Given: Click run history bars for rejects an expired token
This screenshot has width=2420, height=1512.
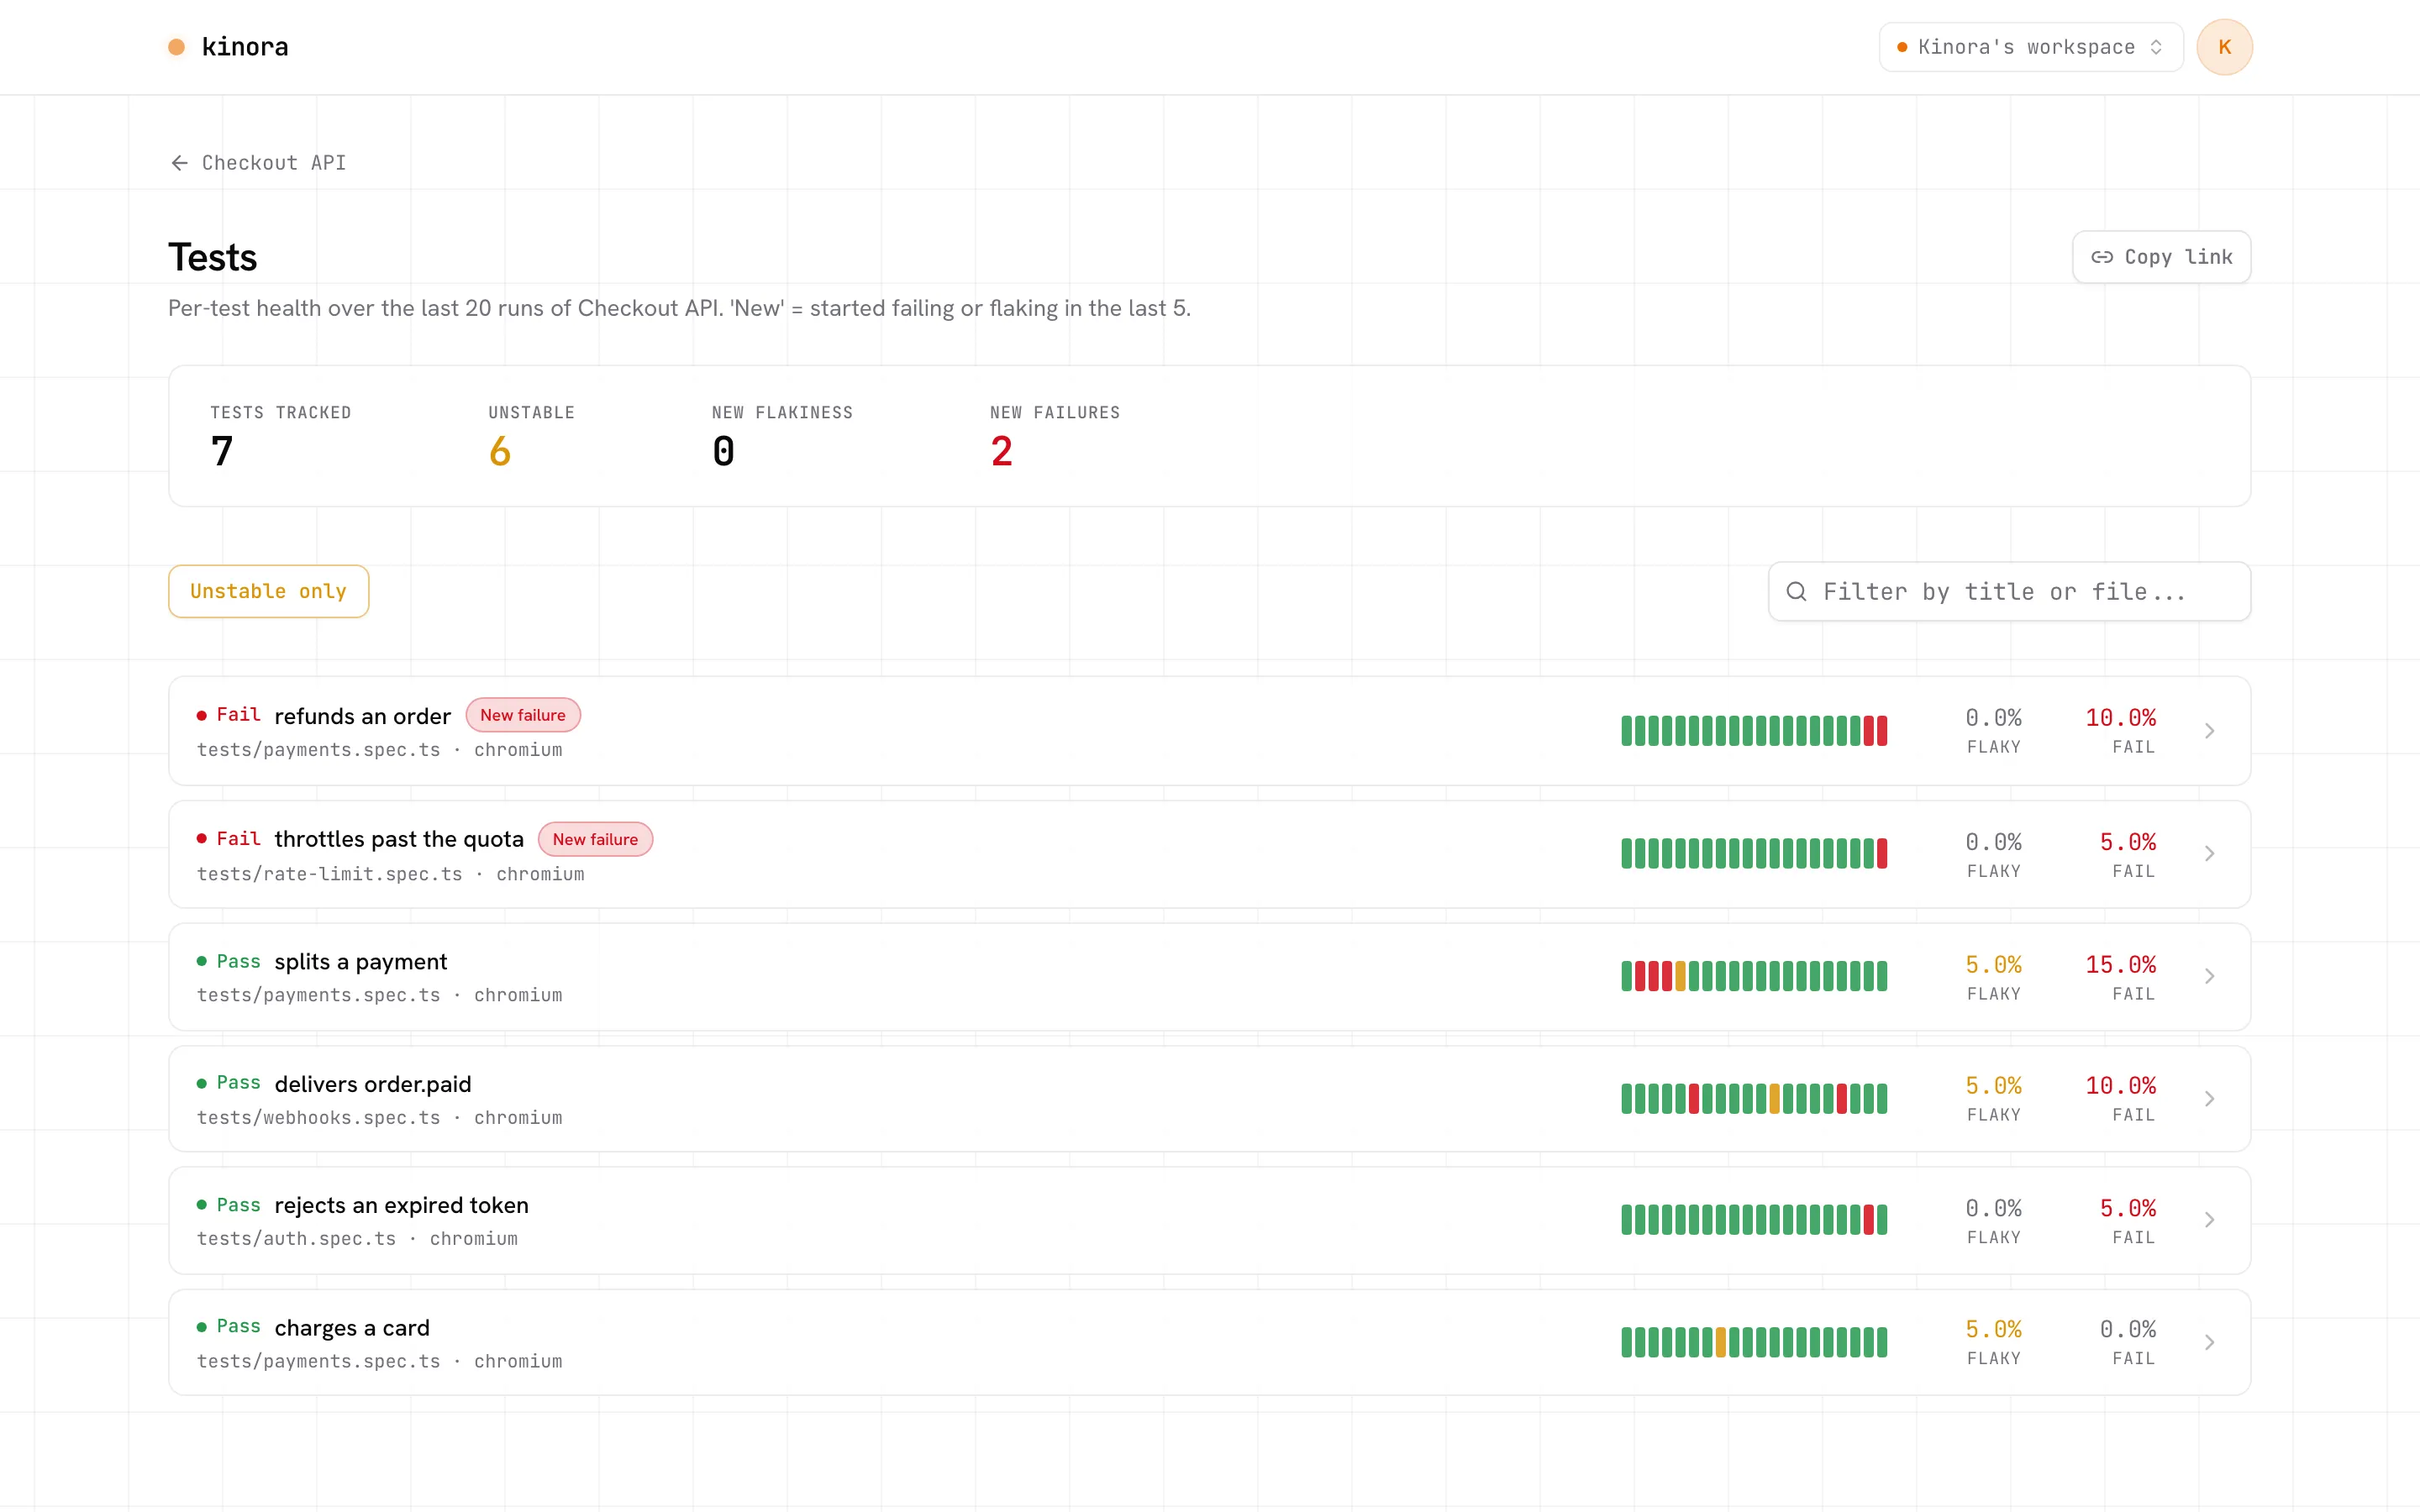Looking at the screenshot, I should click(x=1754, y=1220).
